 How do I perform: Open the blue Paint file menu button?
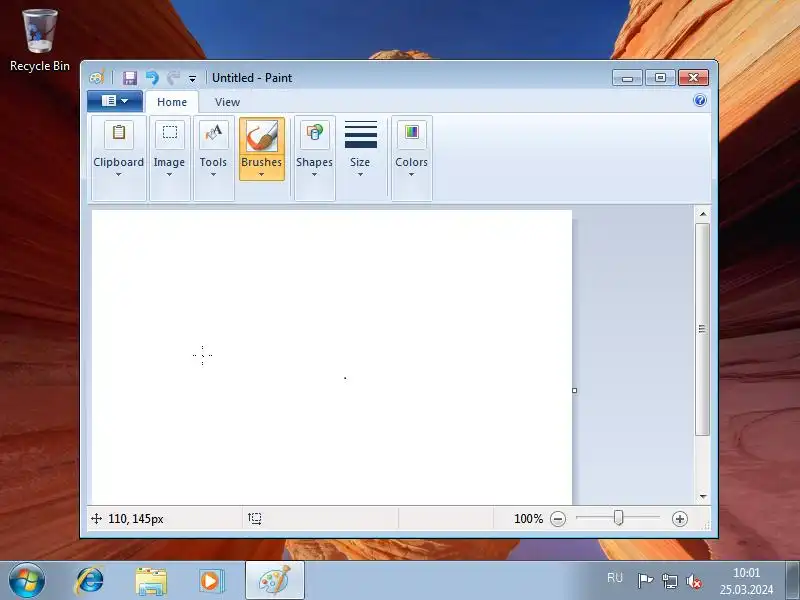point(115,101)
